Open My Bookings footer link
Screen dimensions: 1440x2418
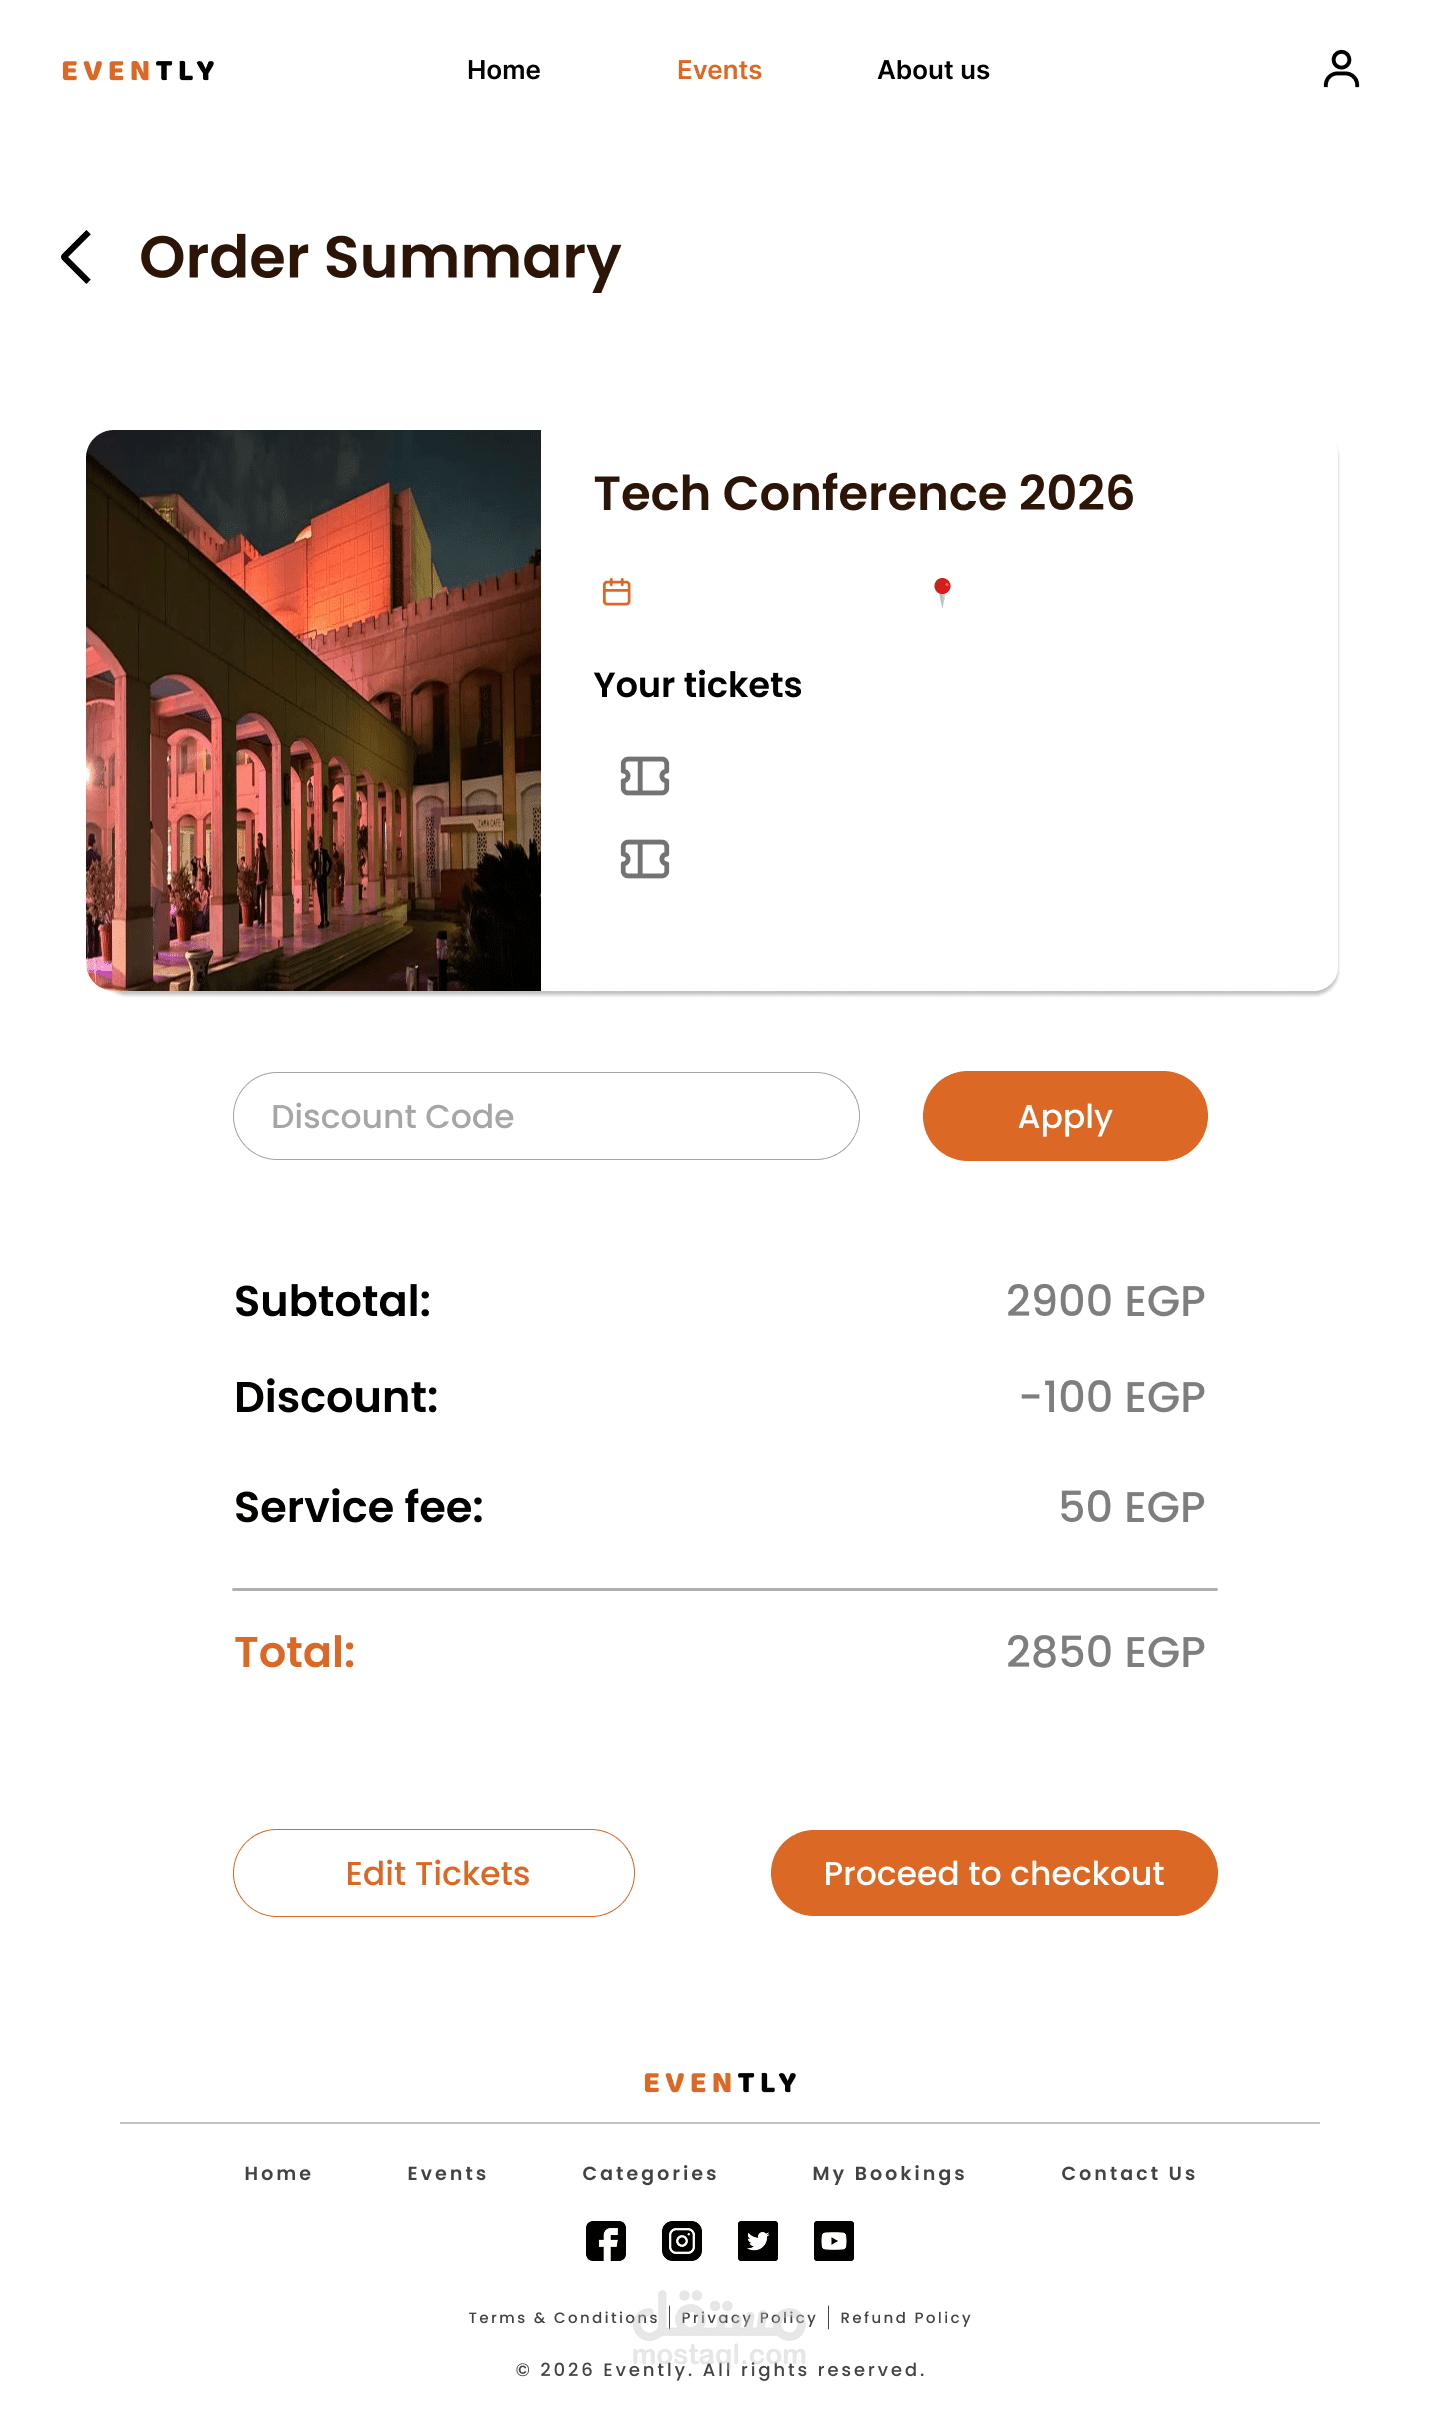click(x=889, y=2173)
